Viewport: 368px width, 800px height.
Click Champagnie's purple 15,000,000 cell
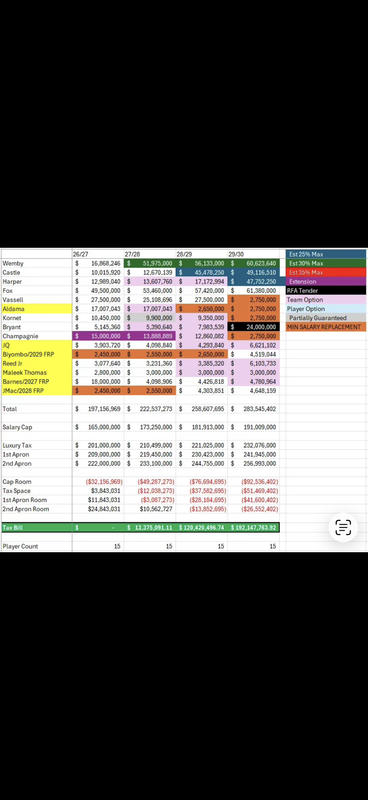click(98, 336)
